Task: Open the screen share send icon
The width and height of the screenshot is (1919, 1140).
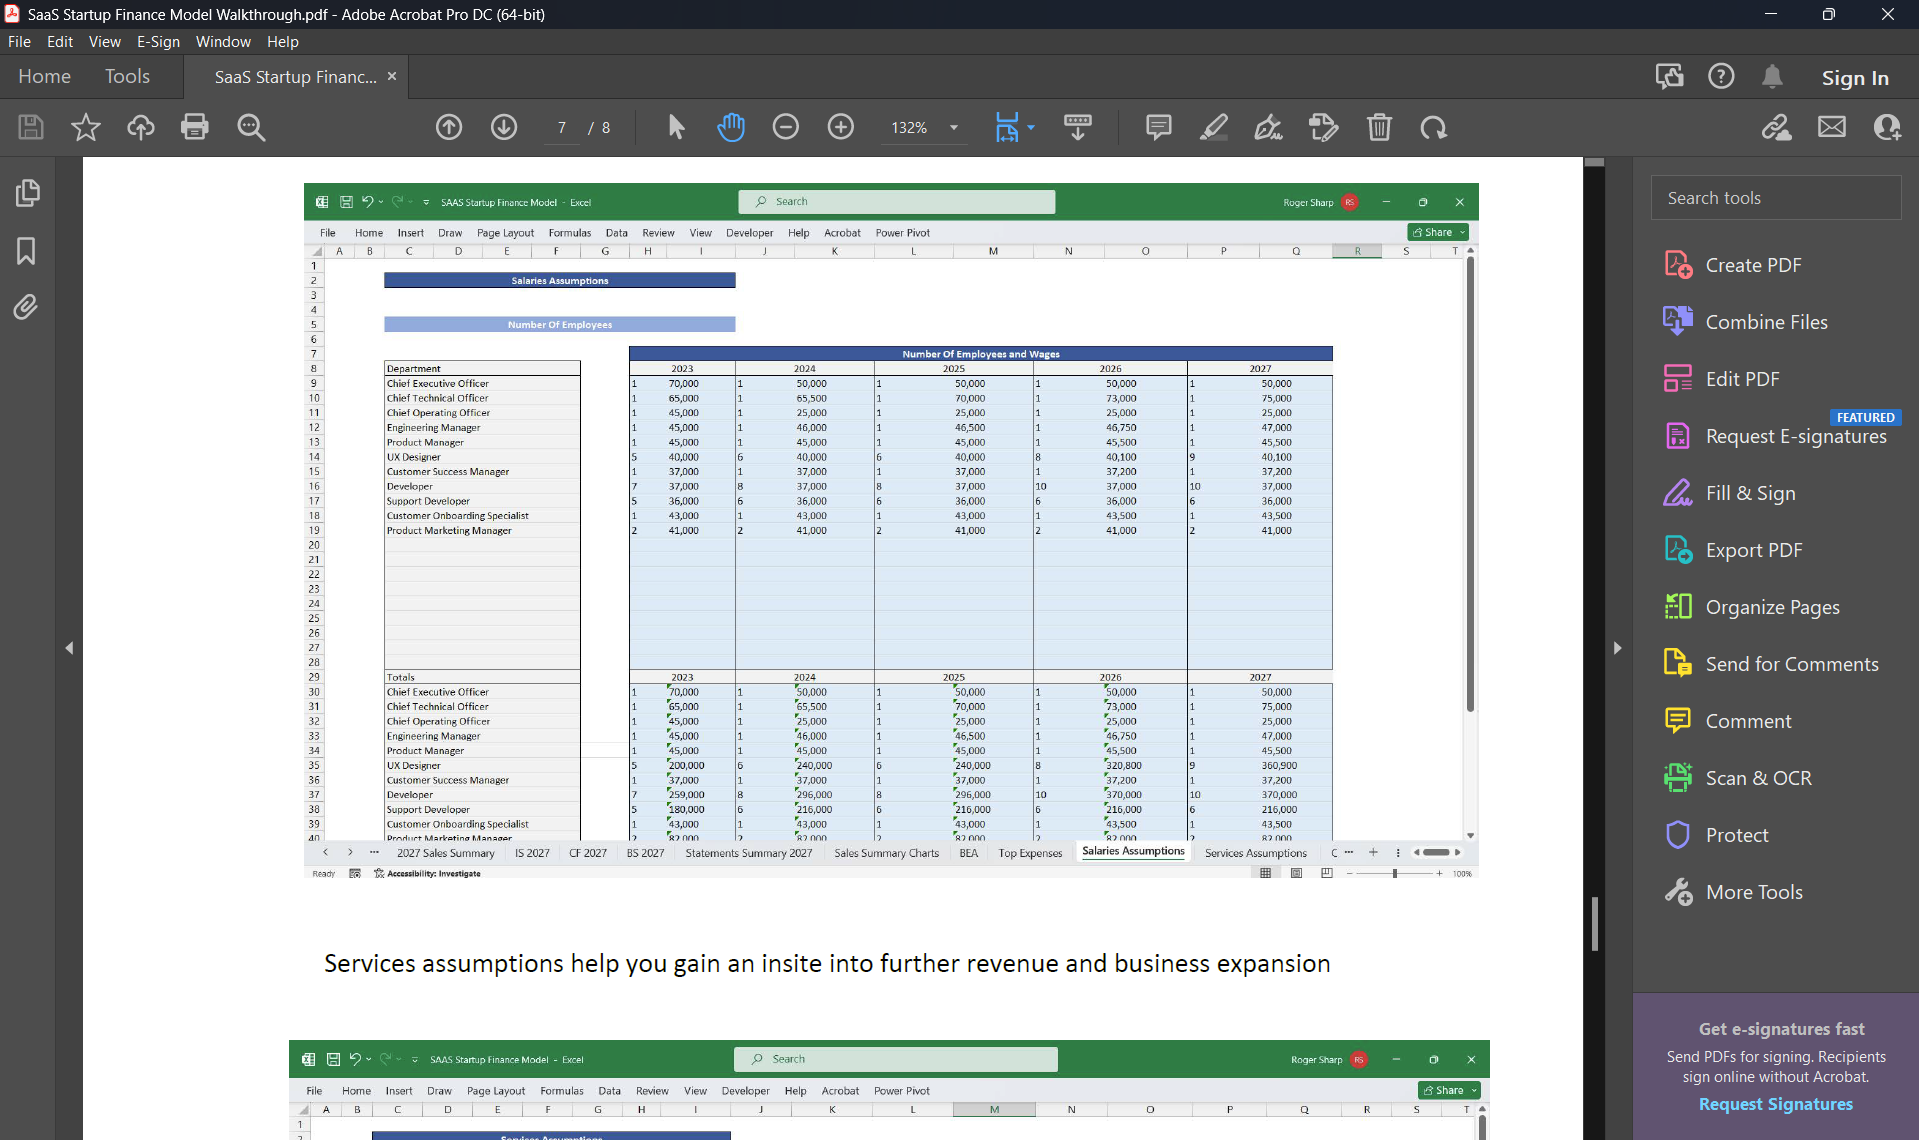Action: (x=1670, y=77)
